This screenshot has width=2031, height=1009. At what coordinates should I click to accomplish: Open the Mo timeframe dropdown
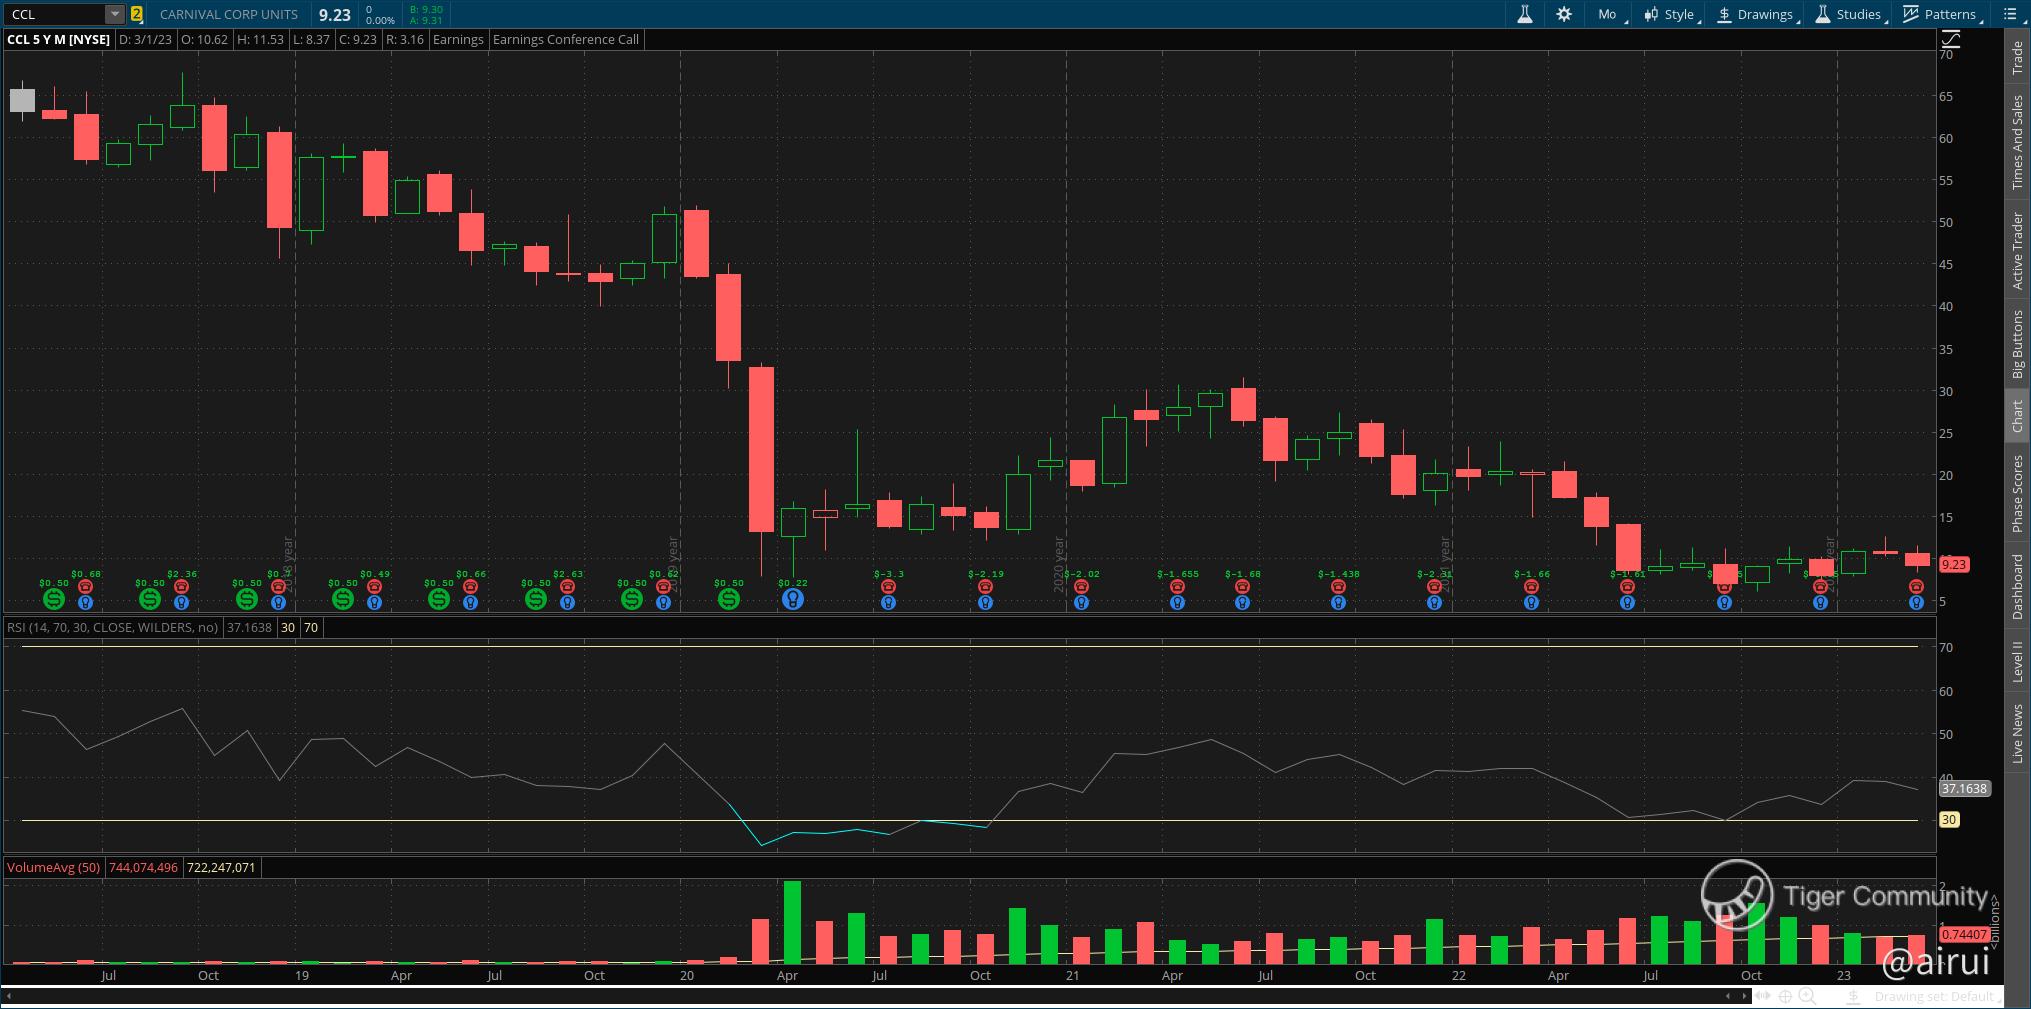click(x=1608, y=14)
